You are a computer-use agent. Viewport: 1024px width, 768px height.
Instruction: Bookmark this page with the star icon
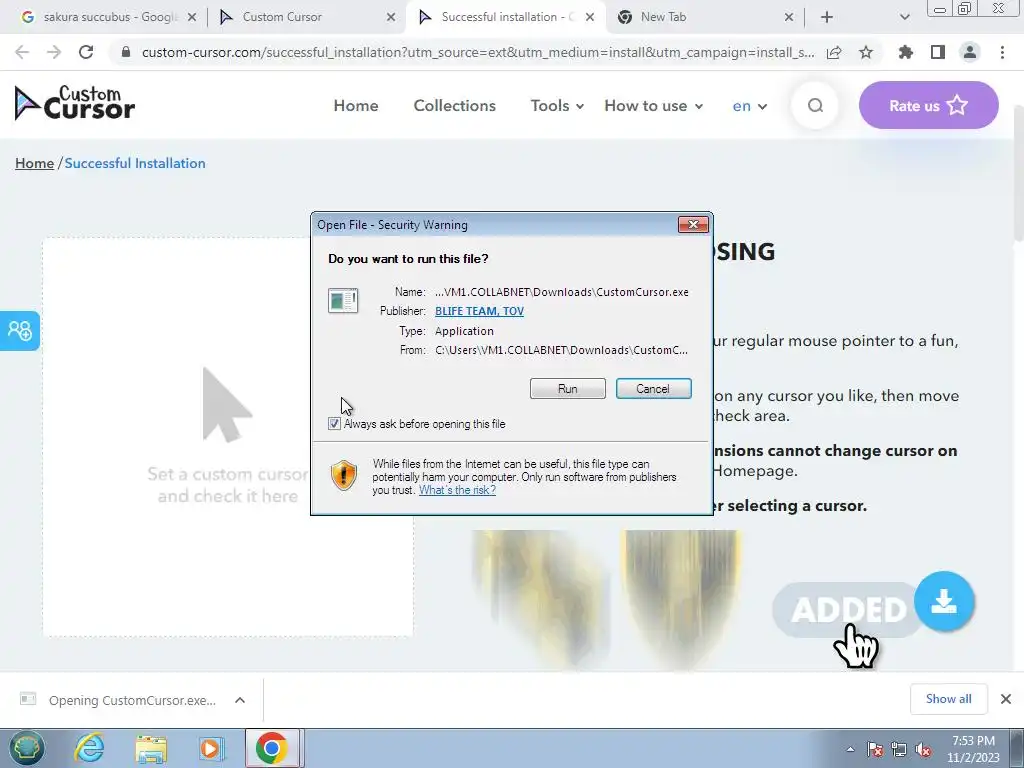866,52
